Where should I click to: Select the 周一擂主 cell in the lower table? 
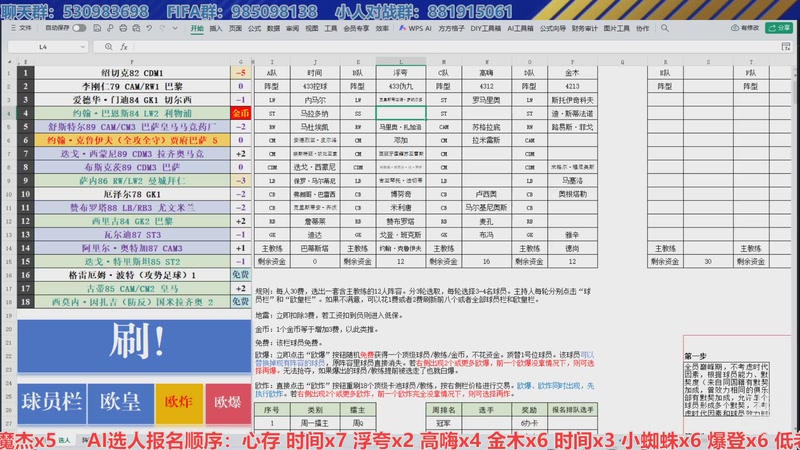pos(315,423)
